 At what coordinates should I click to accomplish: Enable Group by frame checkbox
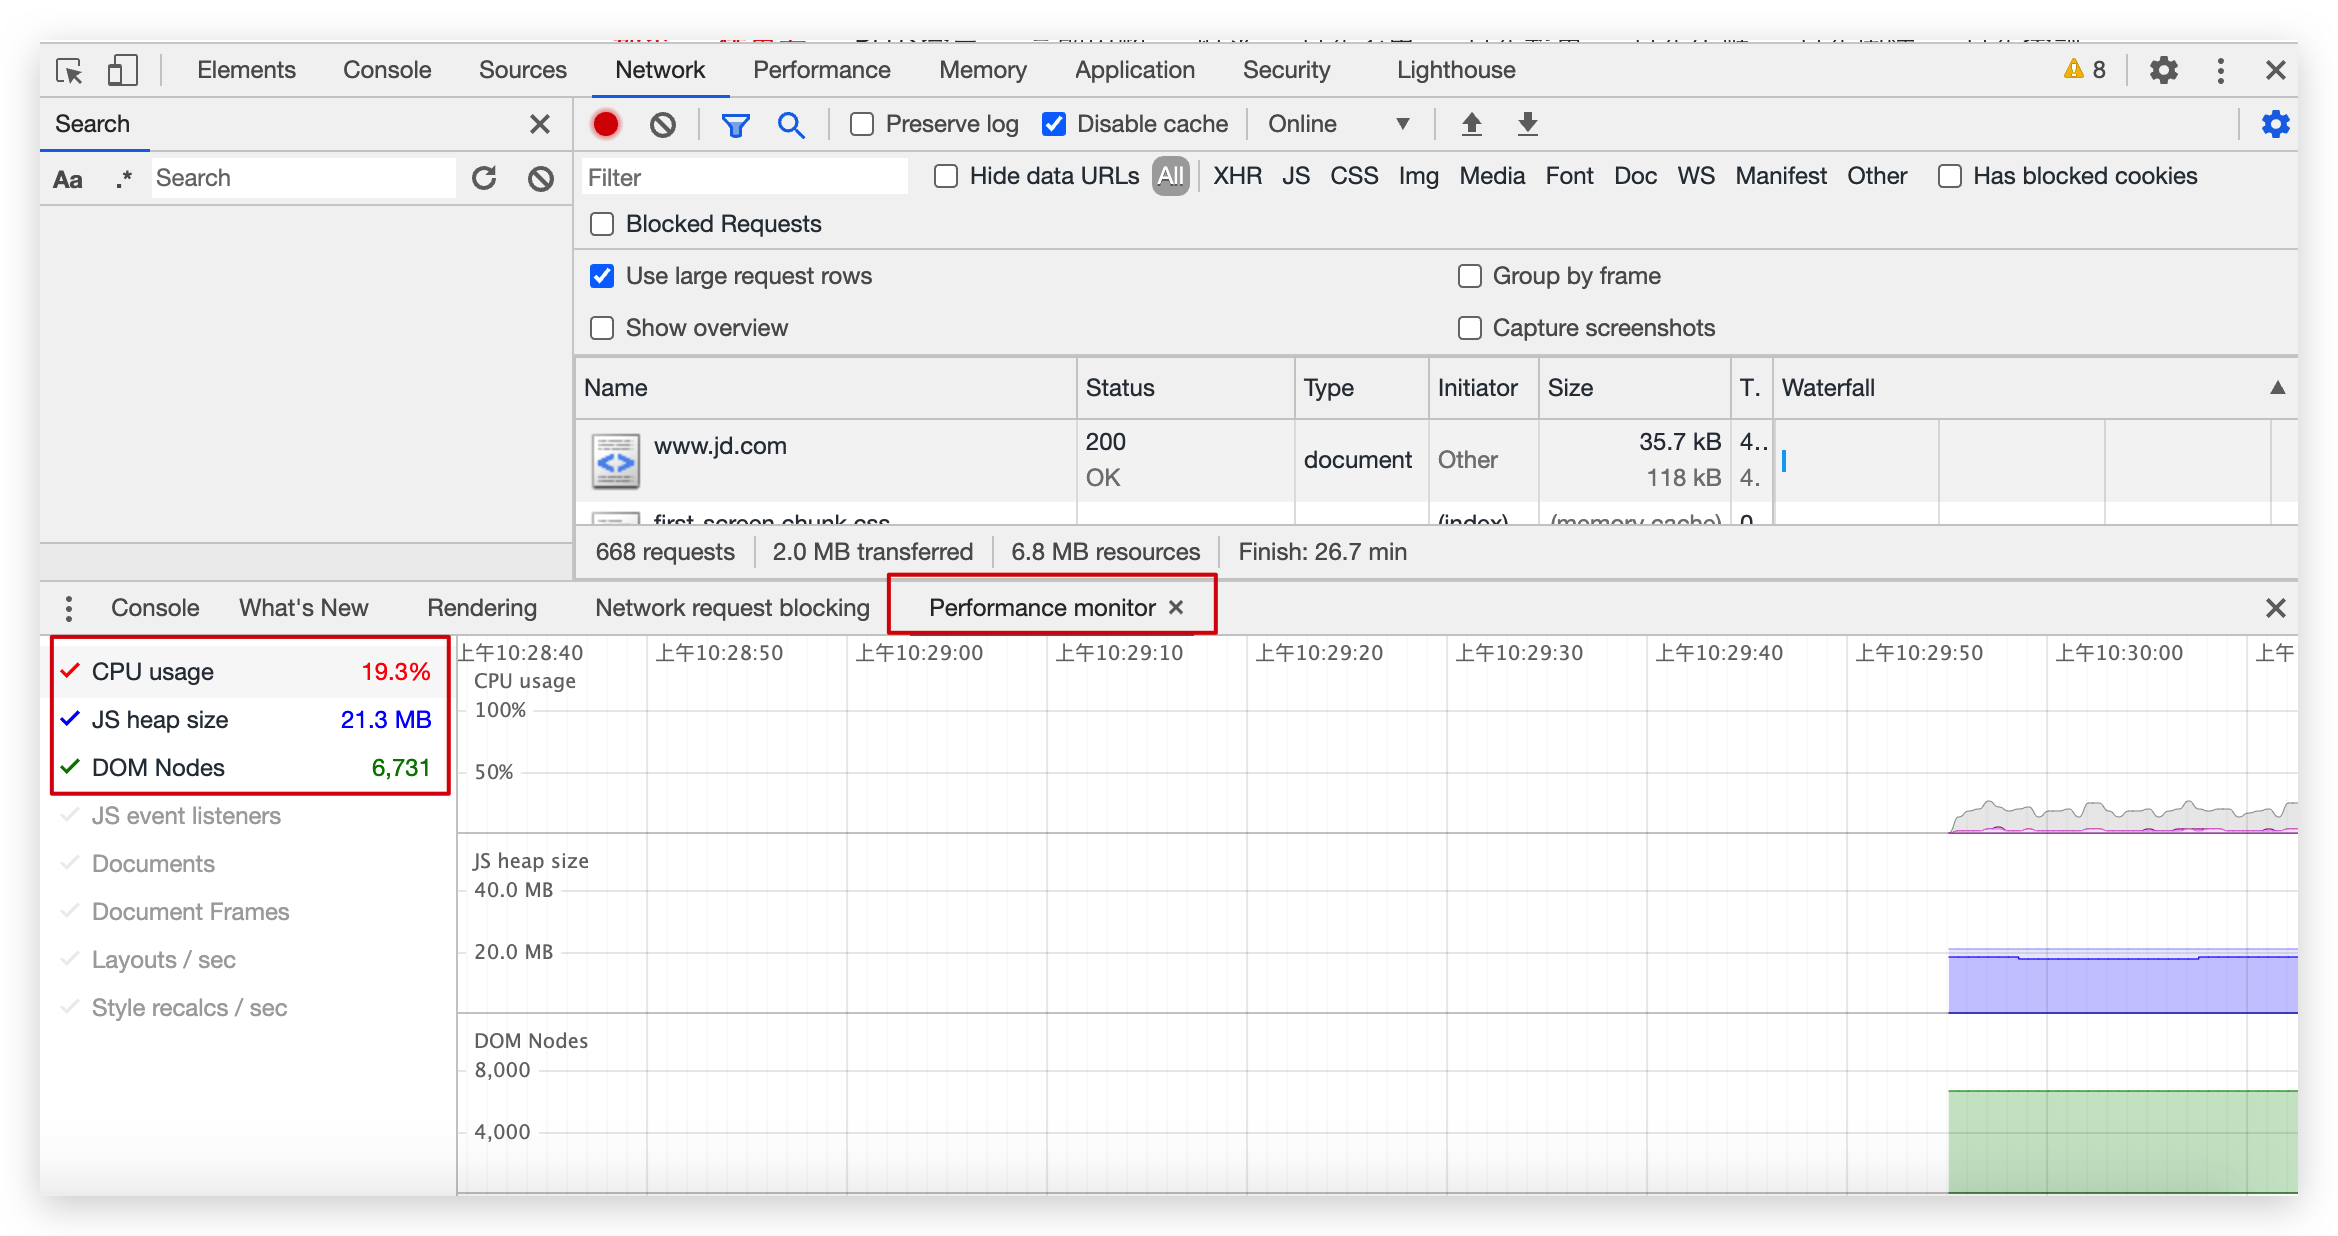click(x=1469, y=276)
